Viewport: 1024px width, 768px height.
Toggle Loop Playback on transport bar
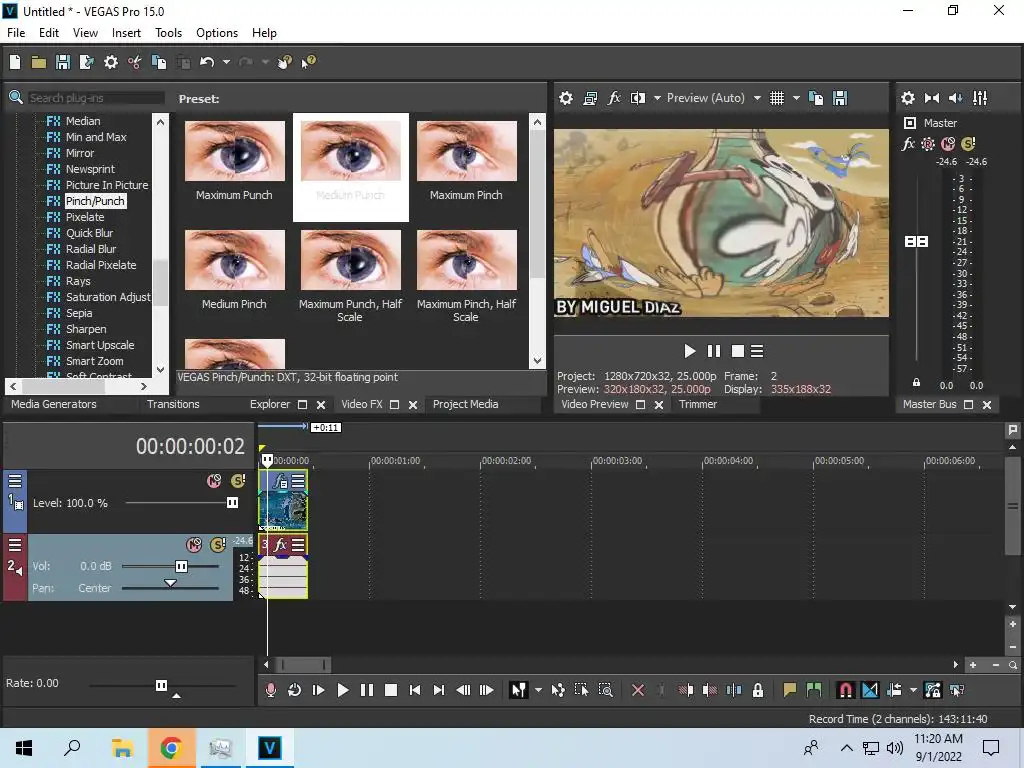tap(295, 690)
